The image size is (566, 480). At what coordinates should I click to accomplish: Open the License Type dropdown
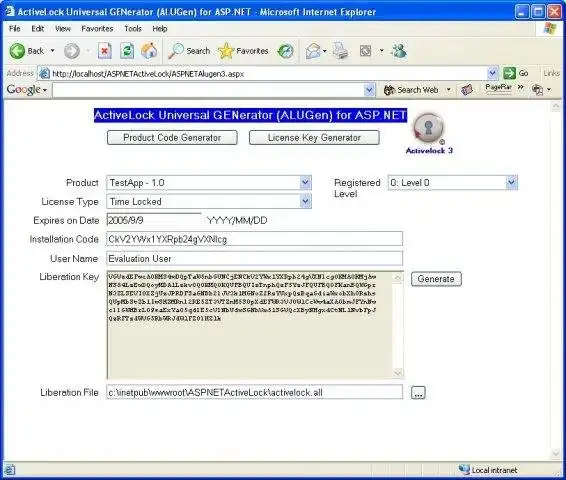coord(209,201)
